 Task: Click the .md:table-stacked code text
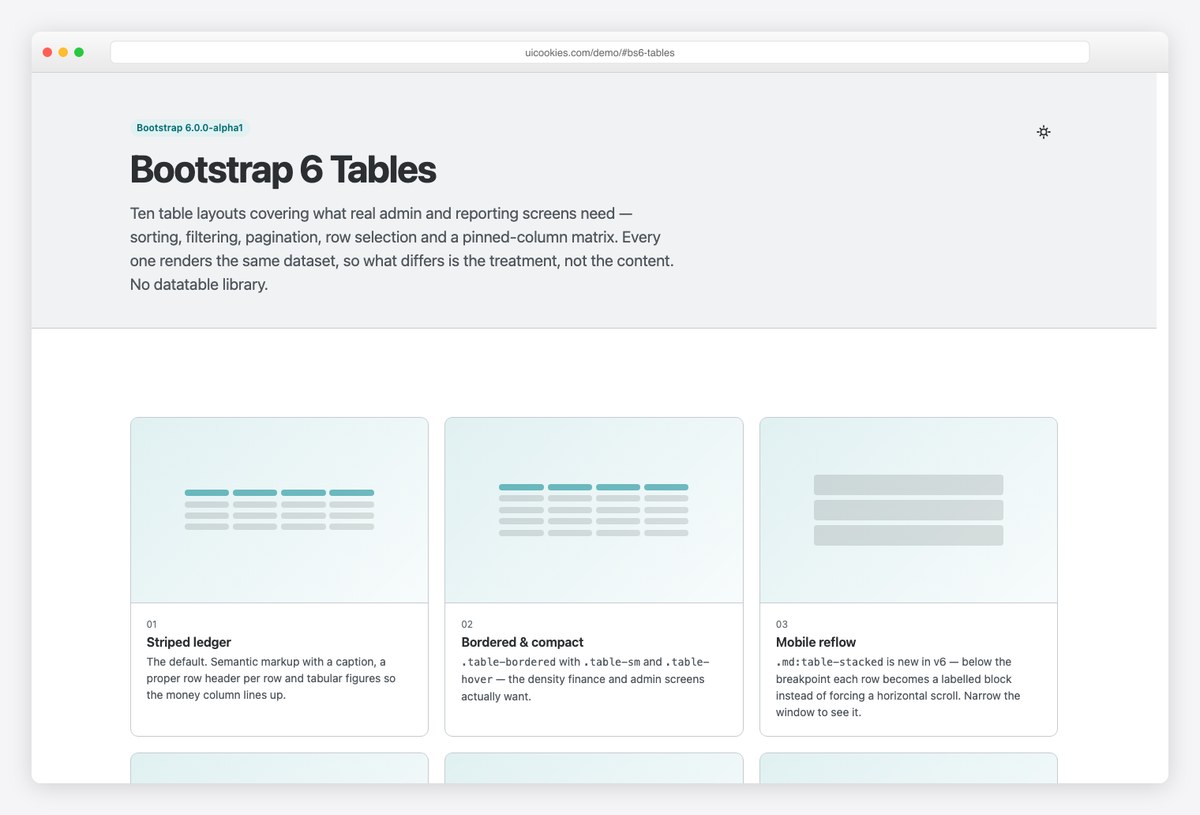pyautogui.click(x=830, y=662)
